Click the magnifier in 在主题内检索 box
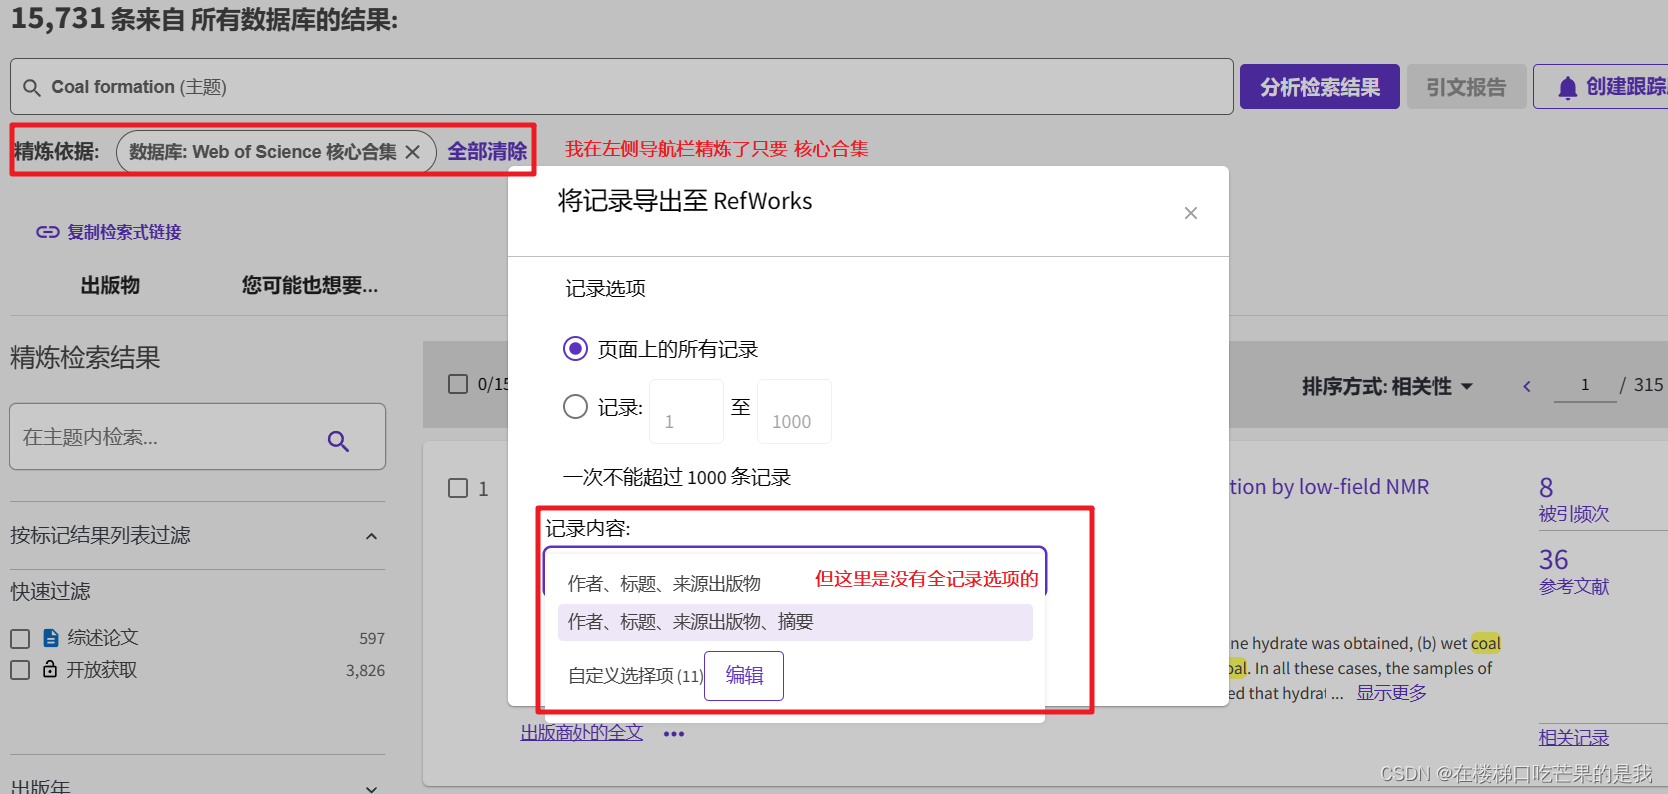This screenshot has width=1668, height=794. coord(338,441)
